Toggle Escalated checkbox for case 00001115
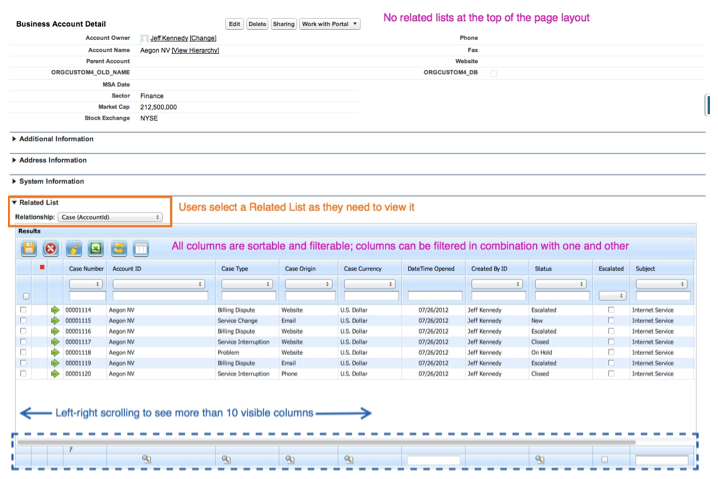Image resolution: width=718 pixels, height=479 pixels. coord(611,321)
